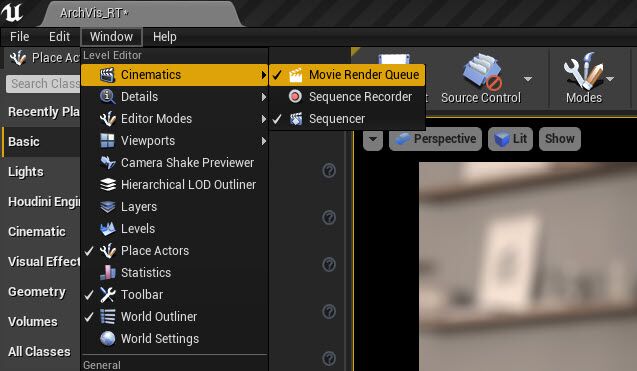Click the Camera Shake Previewer icon
The image size is (637, 371).
coord(107,163)
